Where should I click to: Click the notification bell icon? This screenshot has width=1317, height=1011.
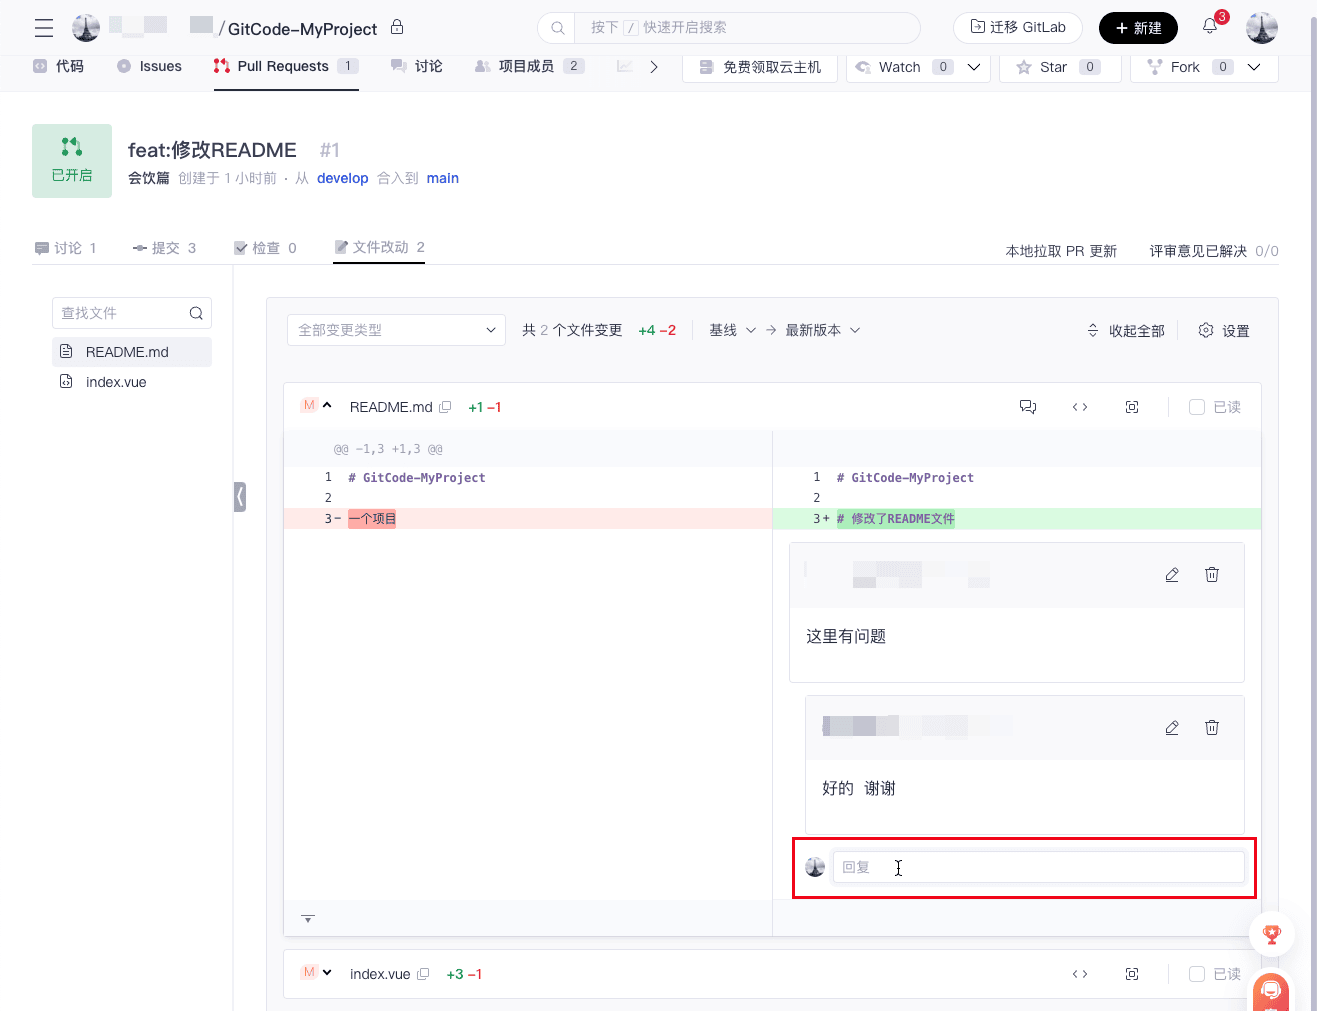point(1210,27)
